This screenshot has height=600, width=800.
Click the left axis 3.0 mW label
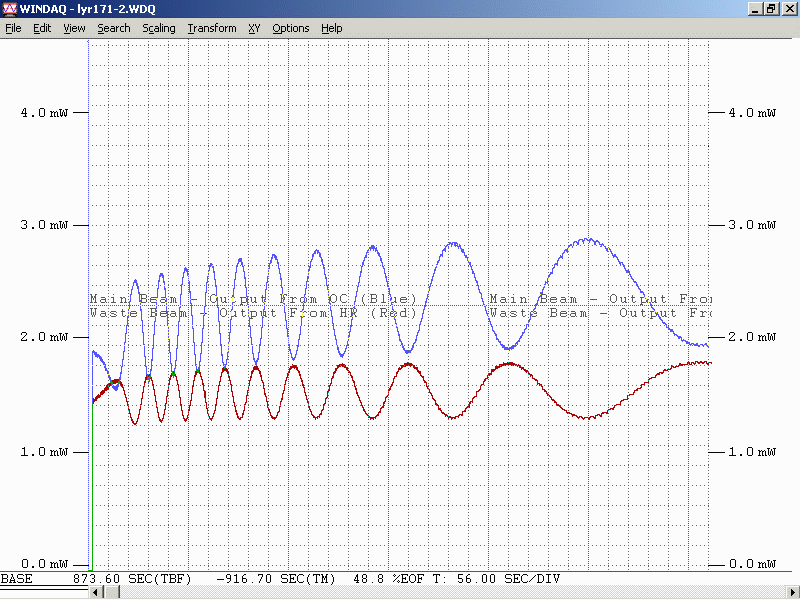tap(44, 225)
